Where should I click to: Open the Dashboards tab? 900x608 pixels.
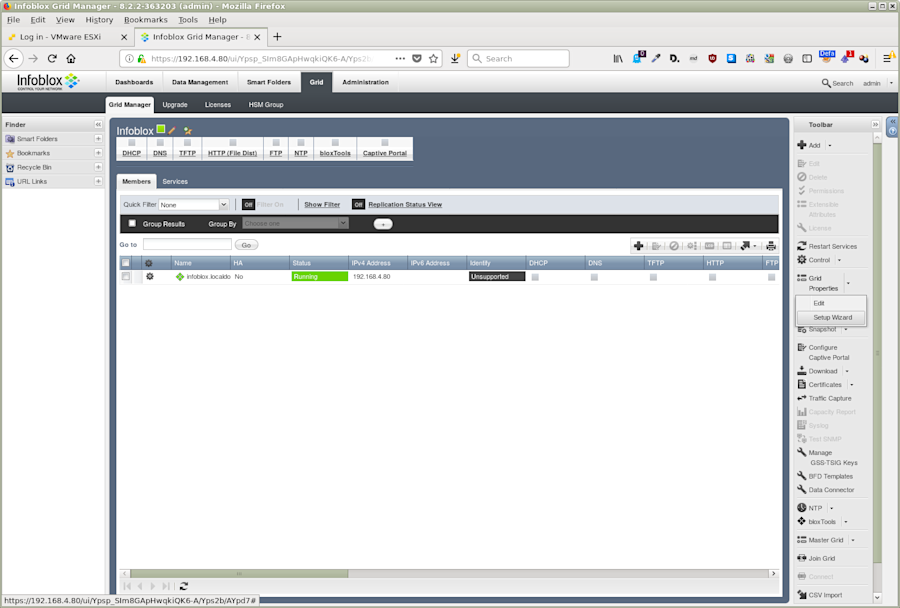click(x=134, y=82)
